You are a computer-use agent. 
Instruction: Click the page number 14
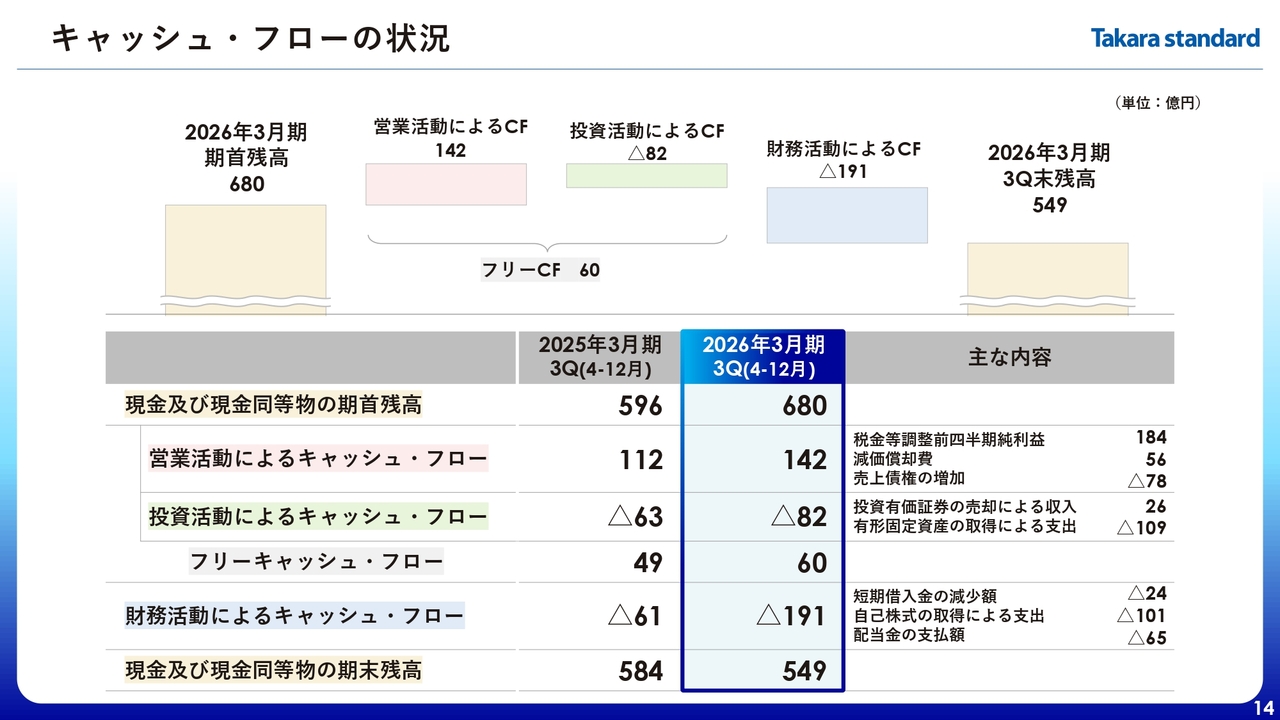tap(1263, 708)
